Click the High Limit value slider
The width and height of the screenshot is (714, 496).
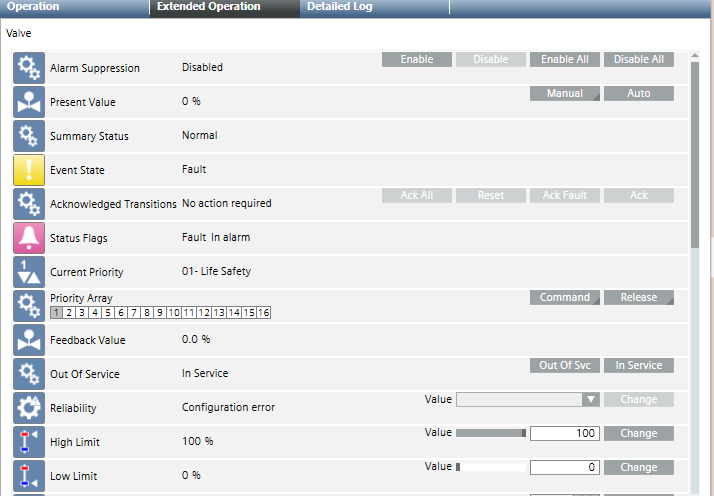(491, 434)
